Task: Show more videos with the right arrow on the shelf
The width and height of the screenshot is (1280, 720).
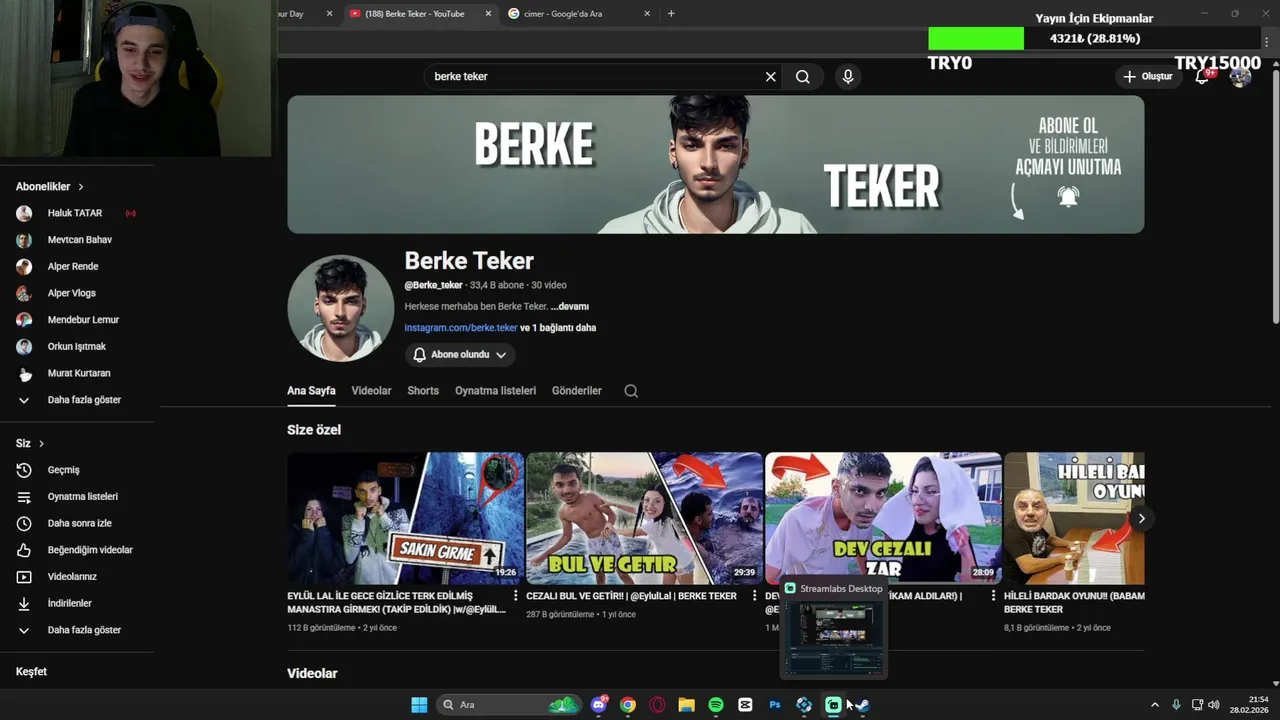Action: click(1141, 518)
